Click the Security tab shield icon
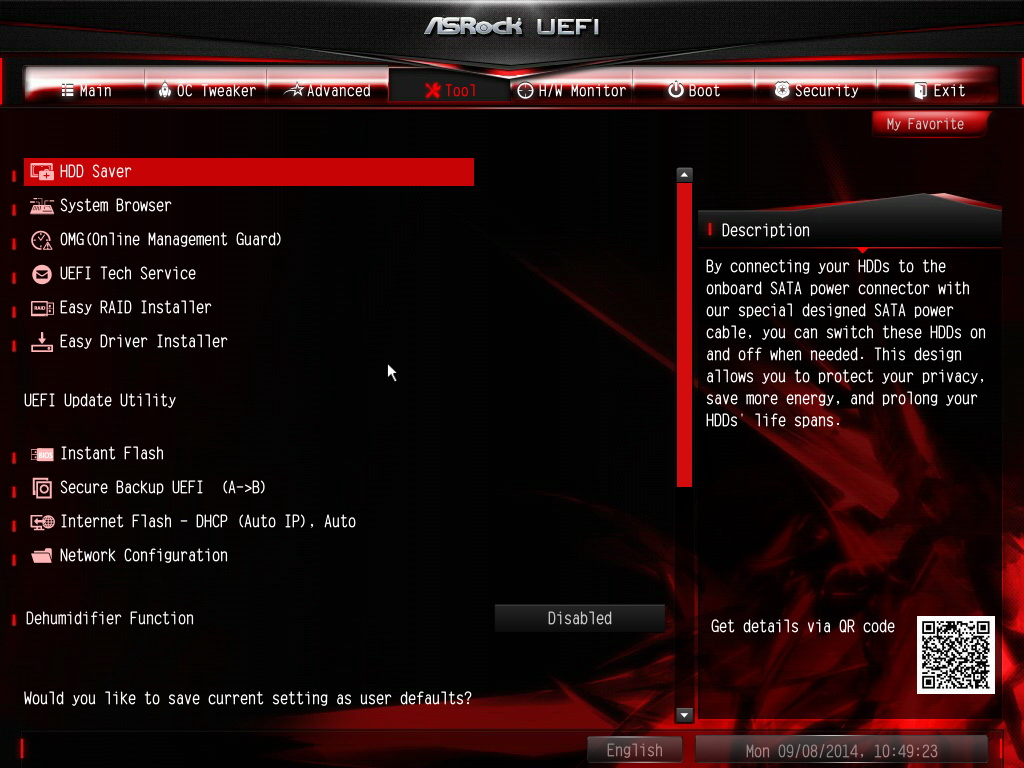Image resolution: width=1024 pixels, height=768 pixels. pyautogui.click(x=782, y=90)
